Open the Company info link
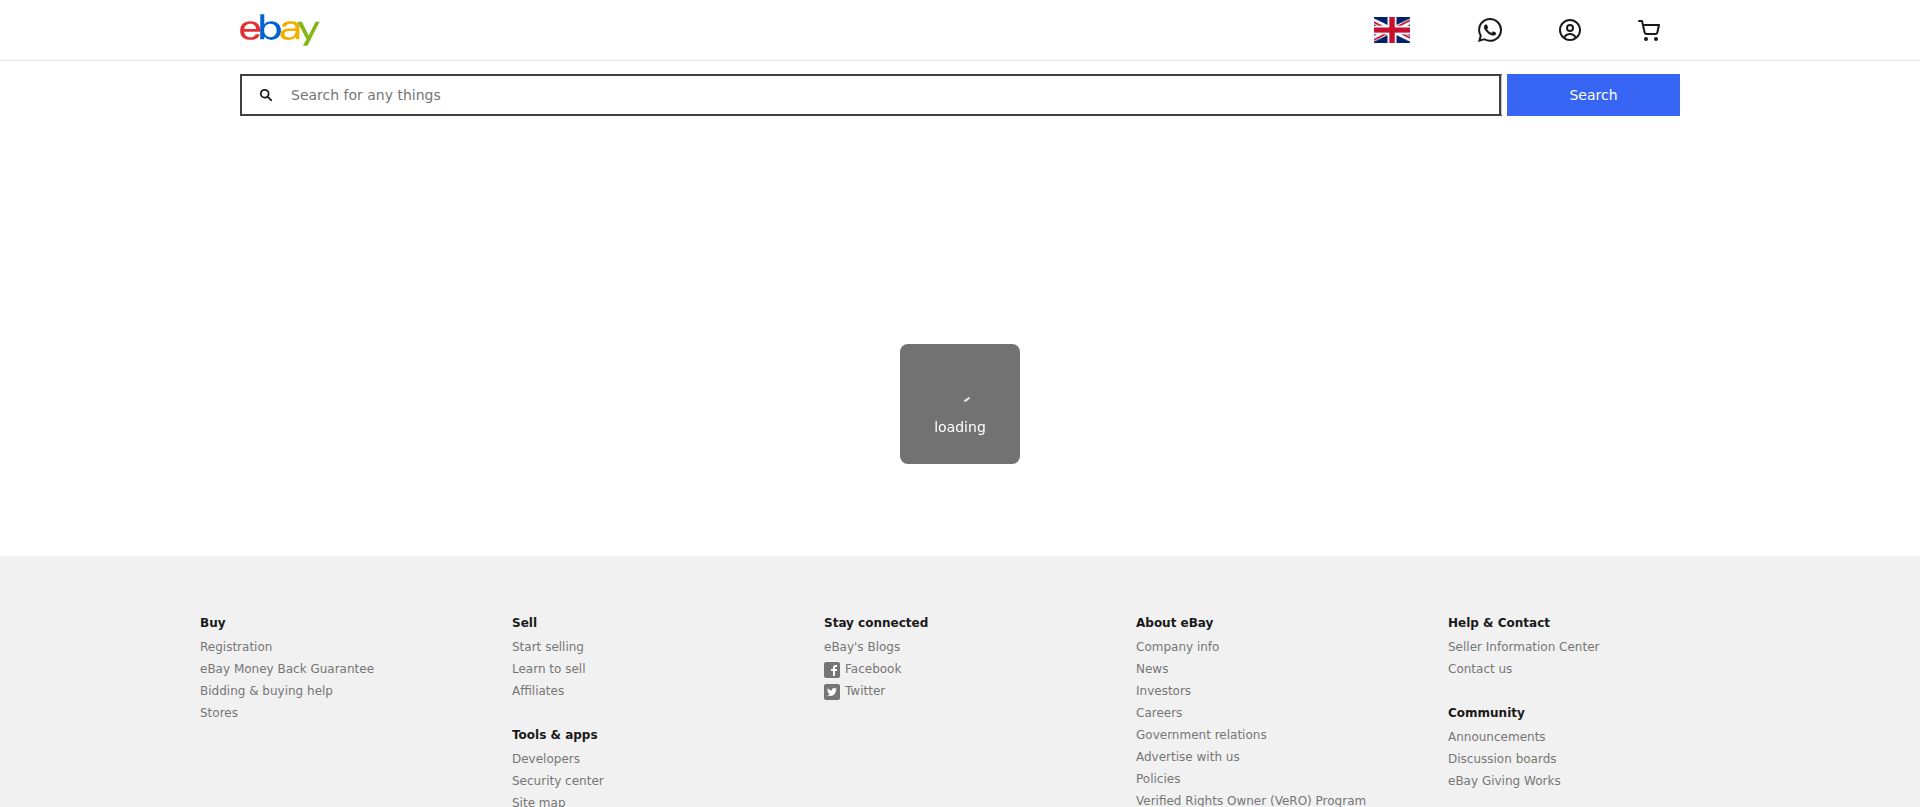The width and height of the screenshot is (1920, 807). (x=1178, y=647)
